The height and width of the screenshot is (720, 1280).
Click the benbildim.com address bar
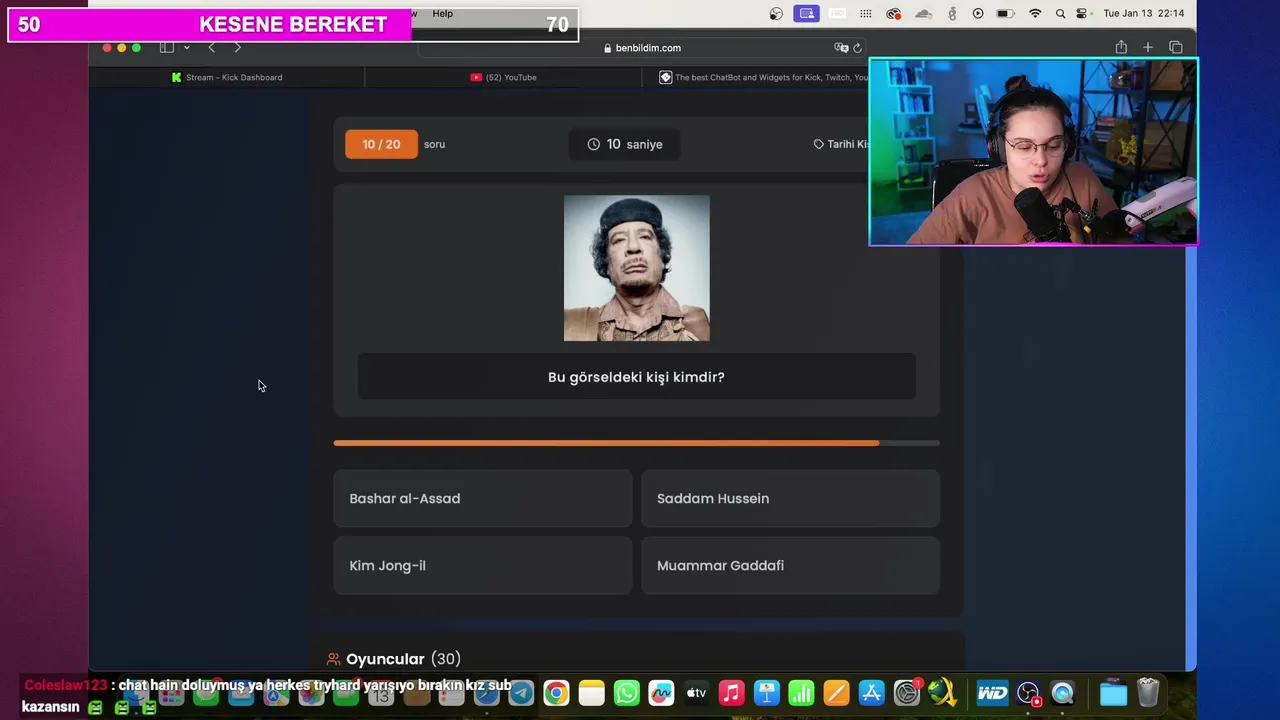pos(643,48)
